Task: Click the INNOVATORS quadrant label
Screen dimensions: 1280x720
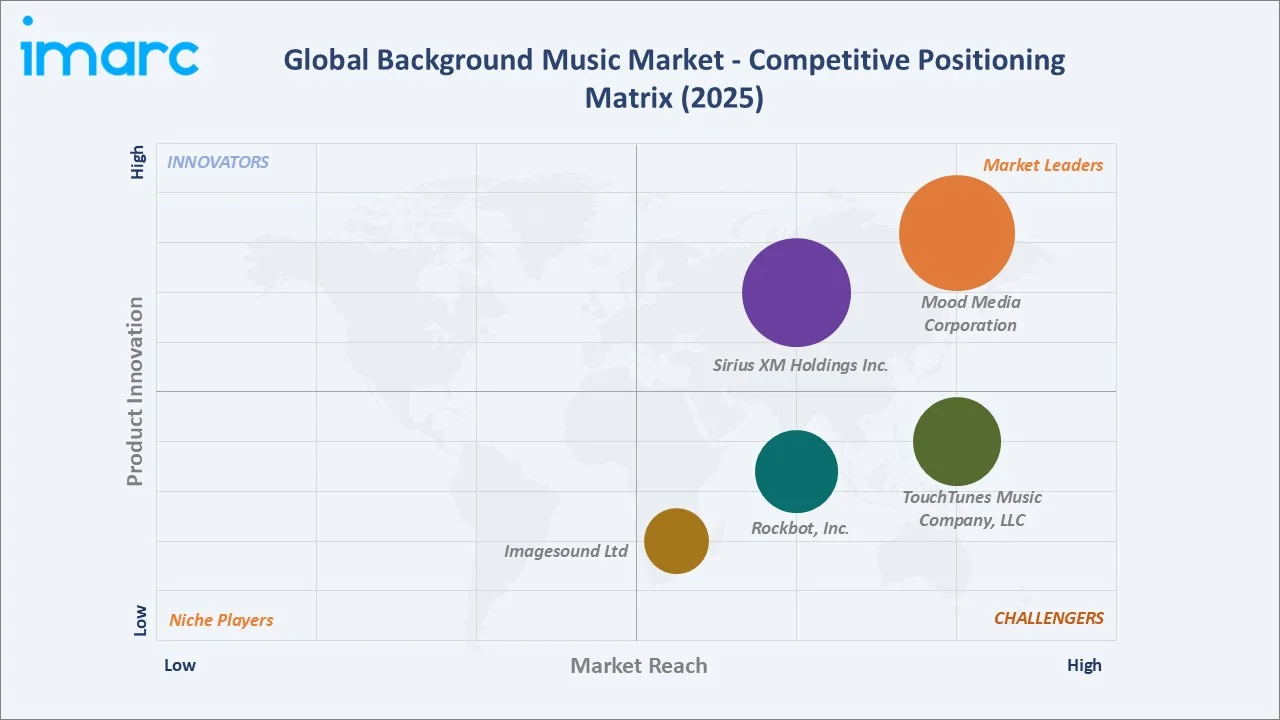Action: 218,162
